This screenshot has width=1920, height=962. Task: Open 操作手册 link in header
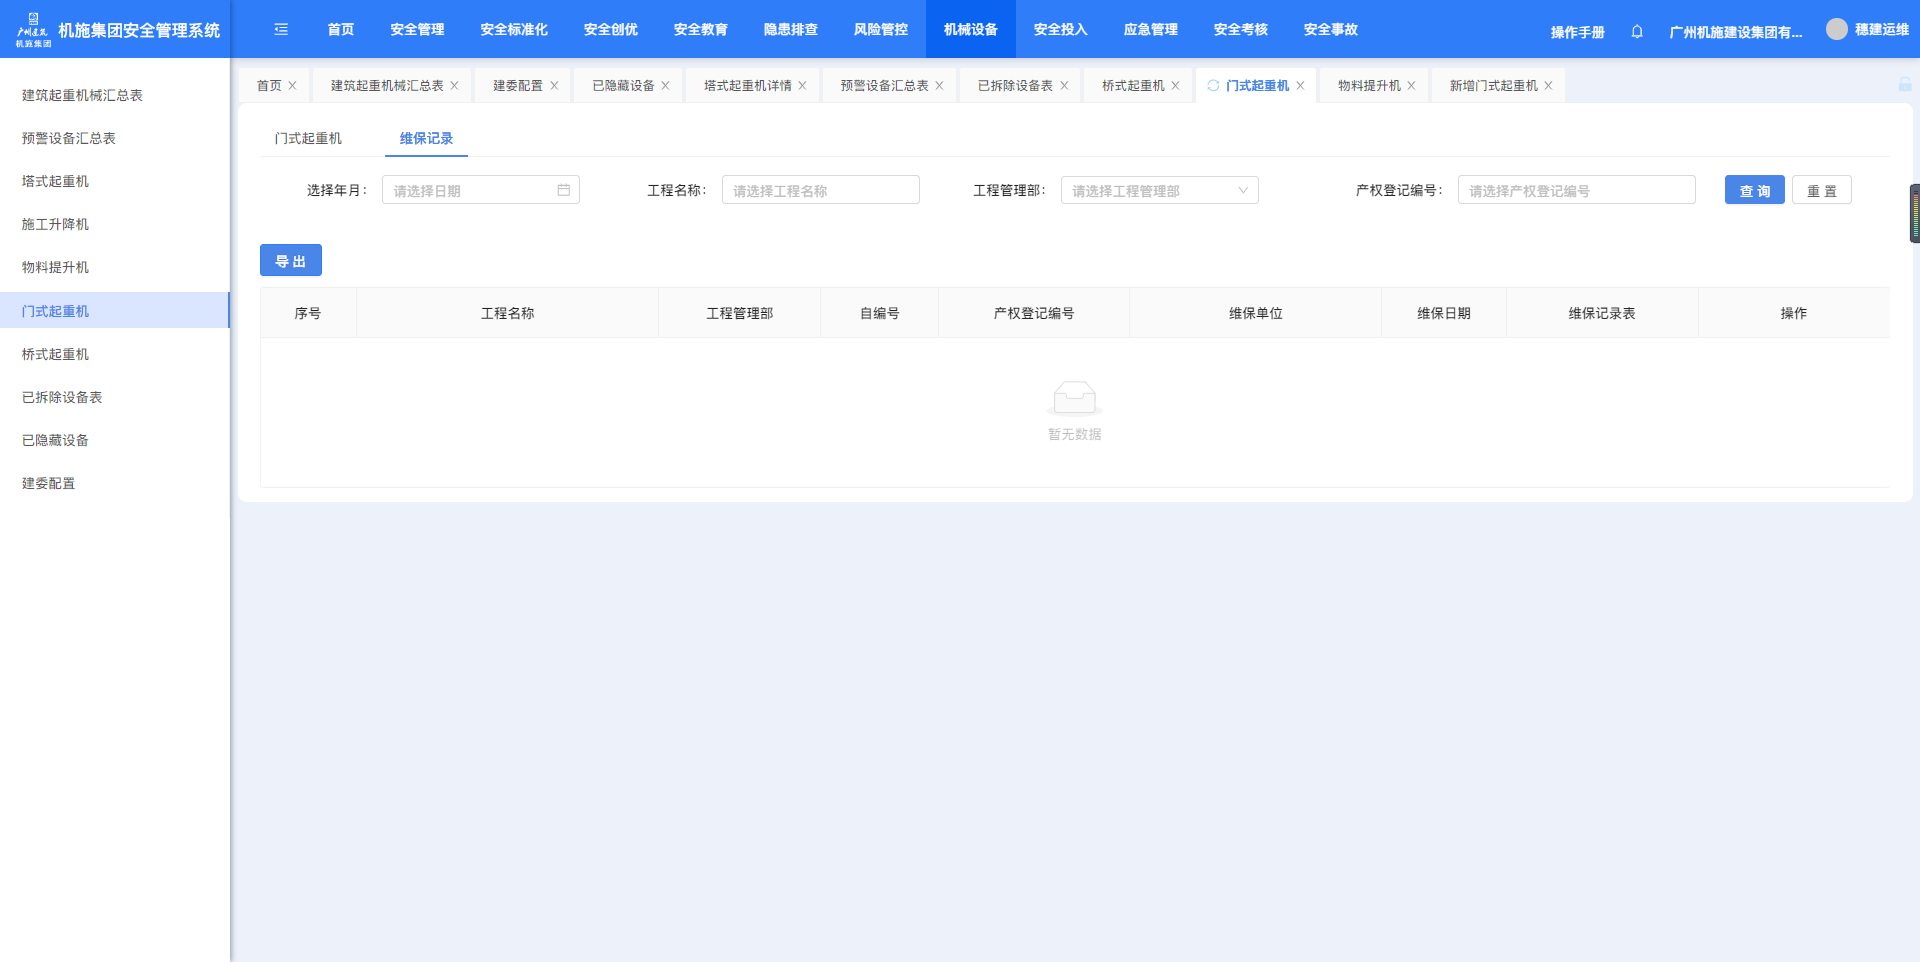(1577, 32)
